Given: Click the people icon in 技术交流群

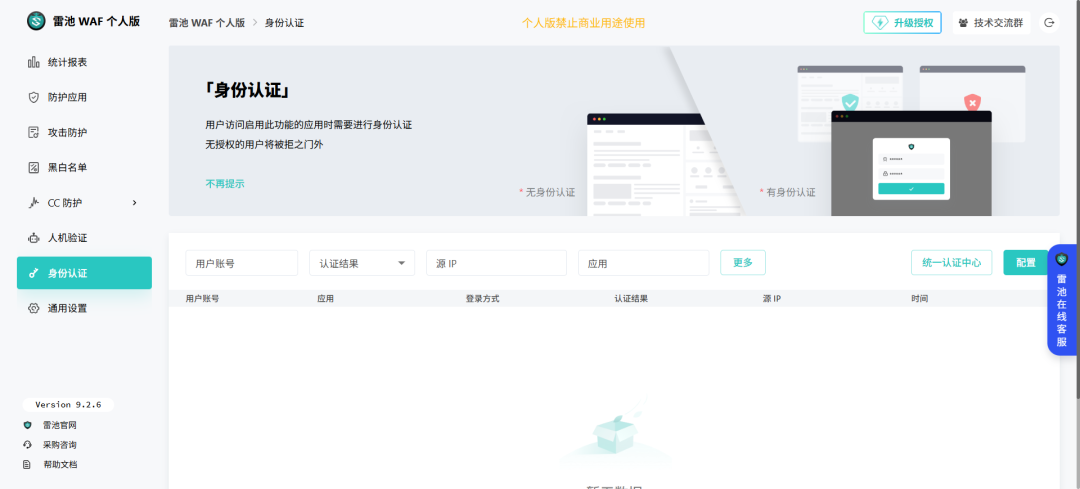Looking at the screenshot, I should pos(964,23).
